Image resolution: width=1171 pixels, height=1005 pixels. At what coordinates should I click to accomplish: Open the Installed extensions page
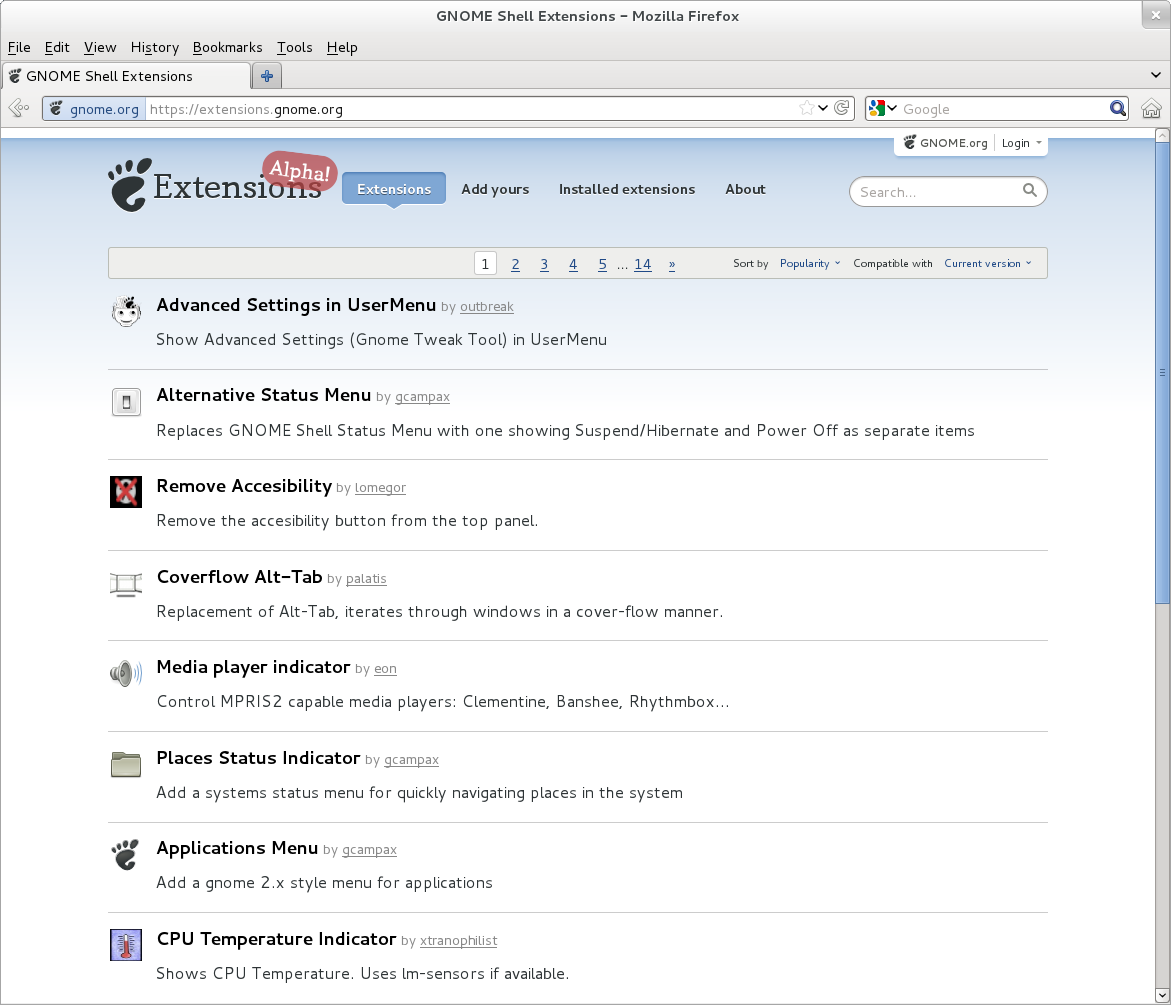[627, 189]
